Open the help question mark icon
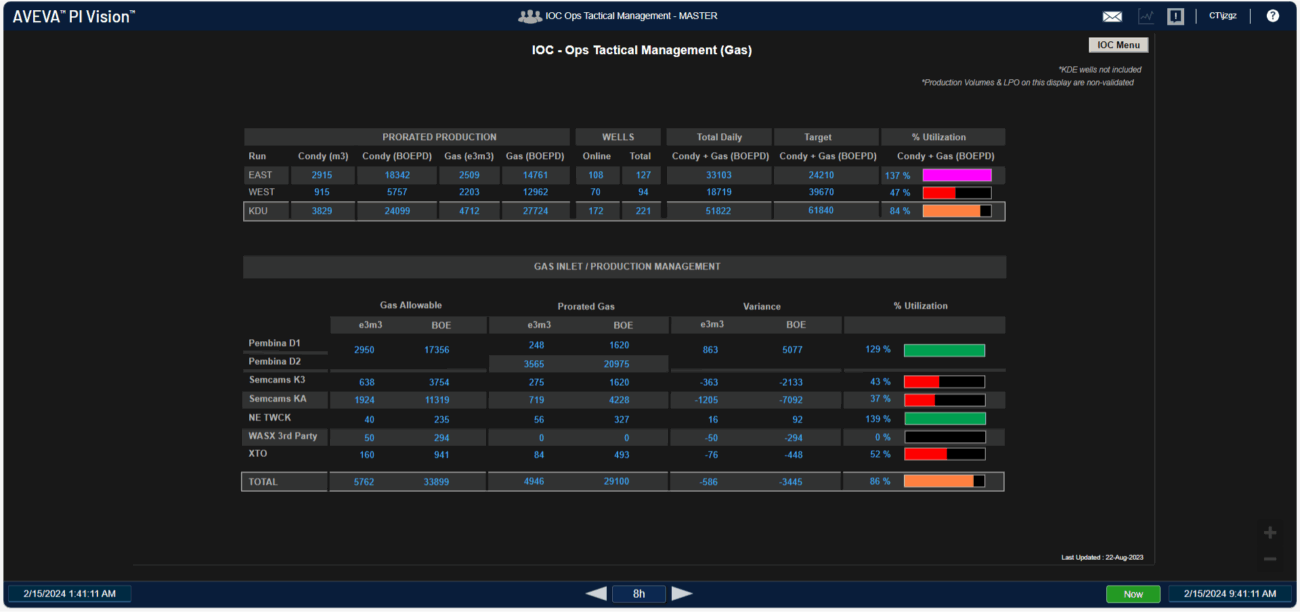The height and width of the screenshot is (612, 1300). click(1273, 16)
